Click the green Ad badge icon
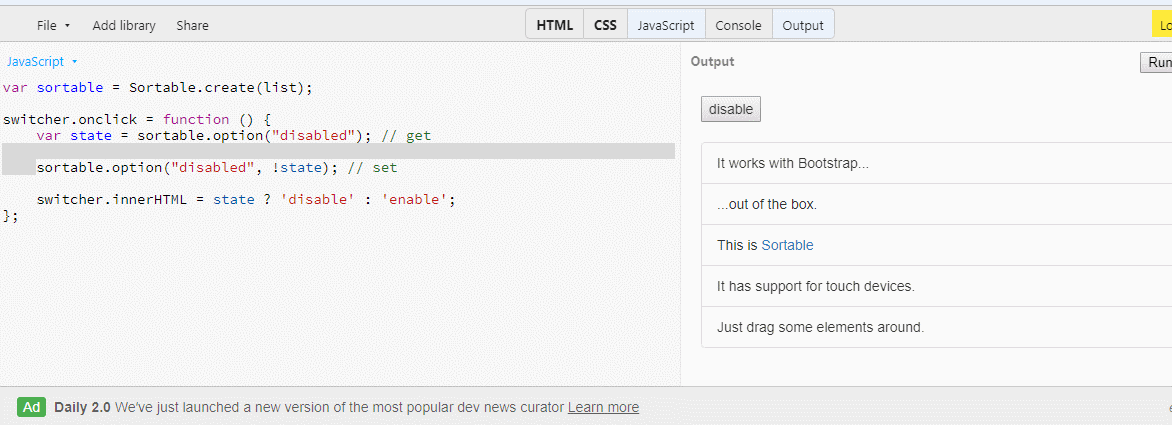Screen dimensions: 1172x425 click(x=32, y=407)
